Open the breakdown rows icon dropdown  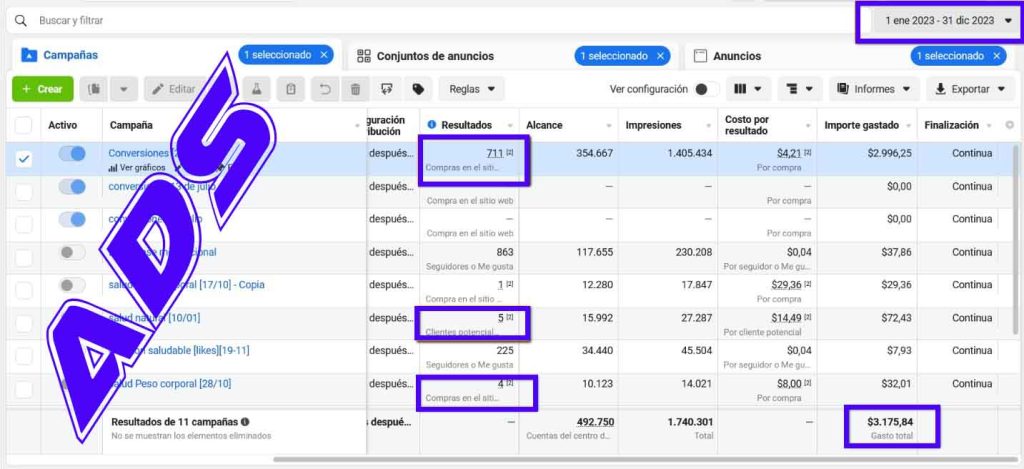tap(798, 89)
